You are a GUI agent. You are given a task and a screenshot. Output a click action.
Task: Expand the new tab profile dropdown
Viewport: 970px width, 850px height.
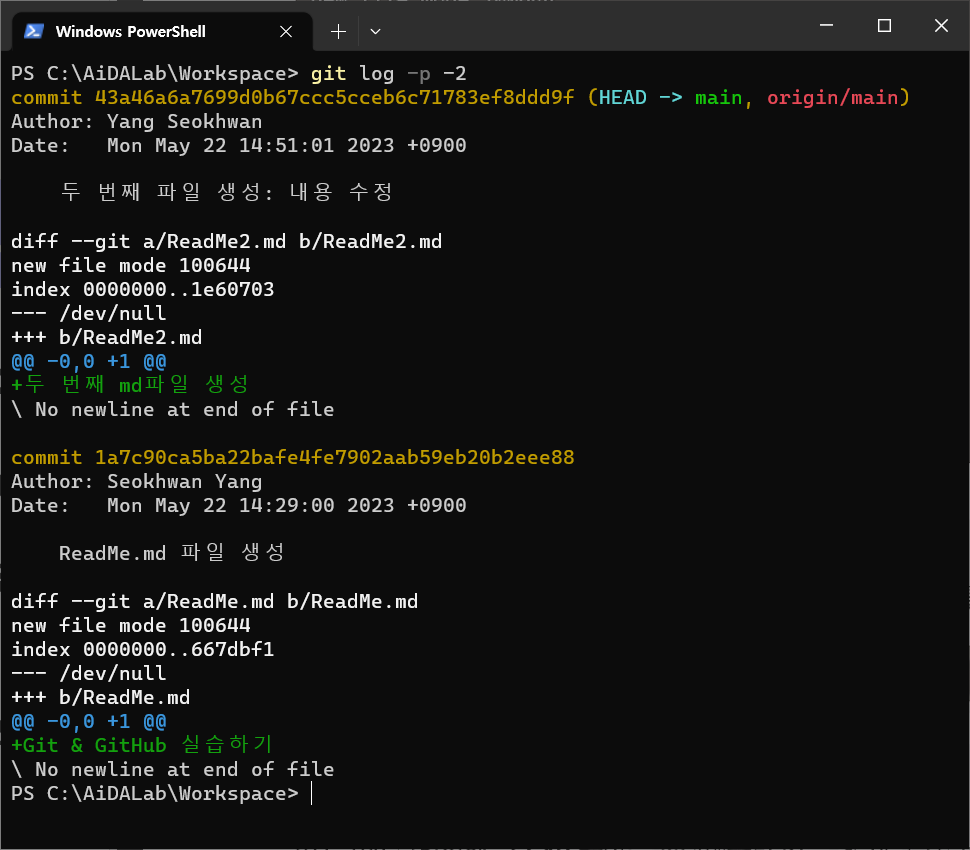coord(375,32)
